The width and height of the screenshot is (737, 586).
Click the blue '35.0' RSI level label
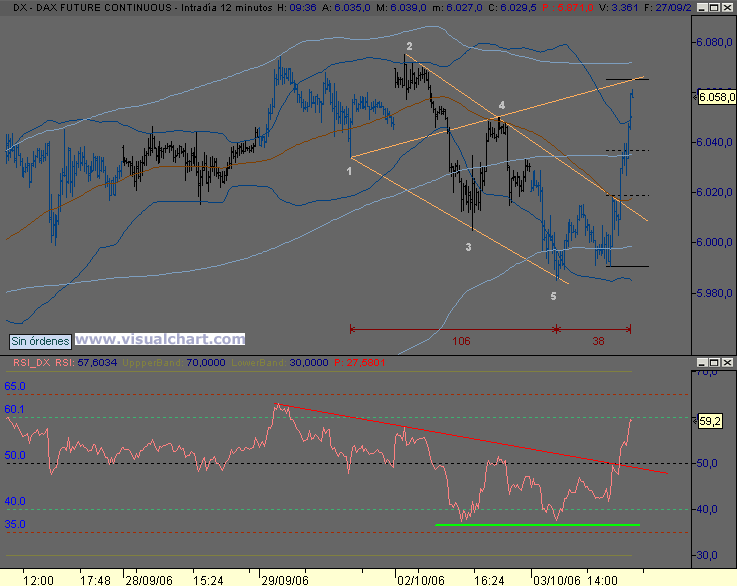coord(15,524)
